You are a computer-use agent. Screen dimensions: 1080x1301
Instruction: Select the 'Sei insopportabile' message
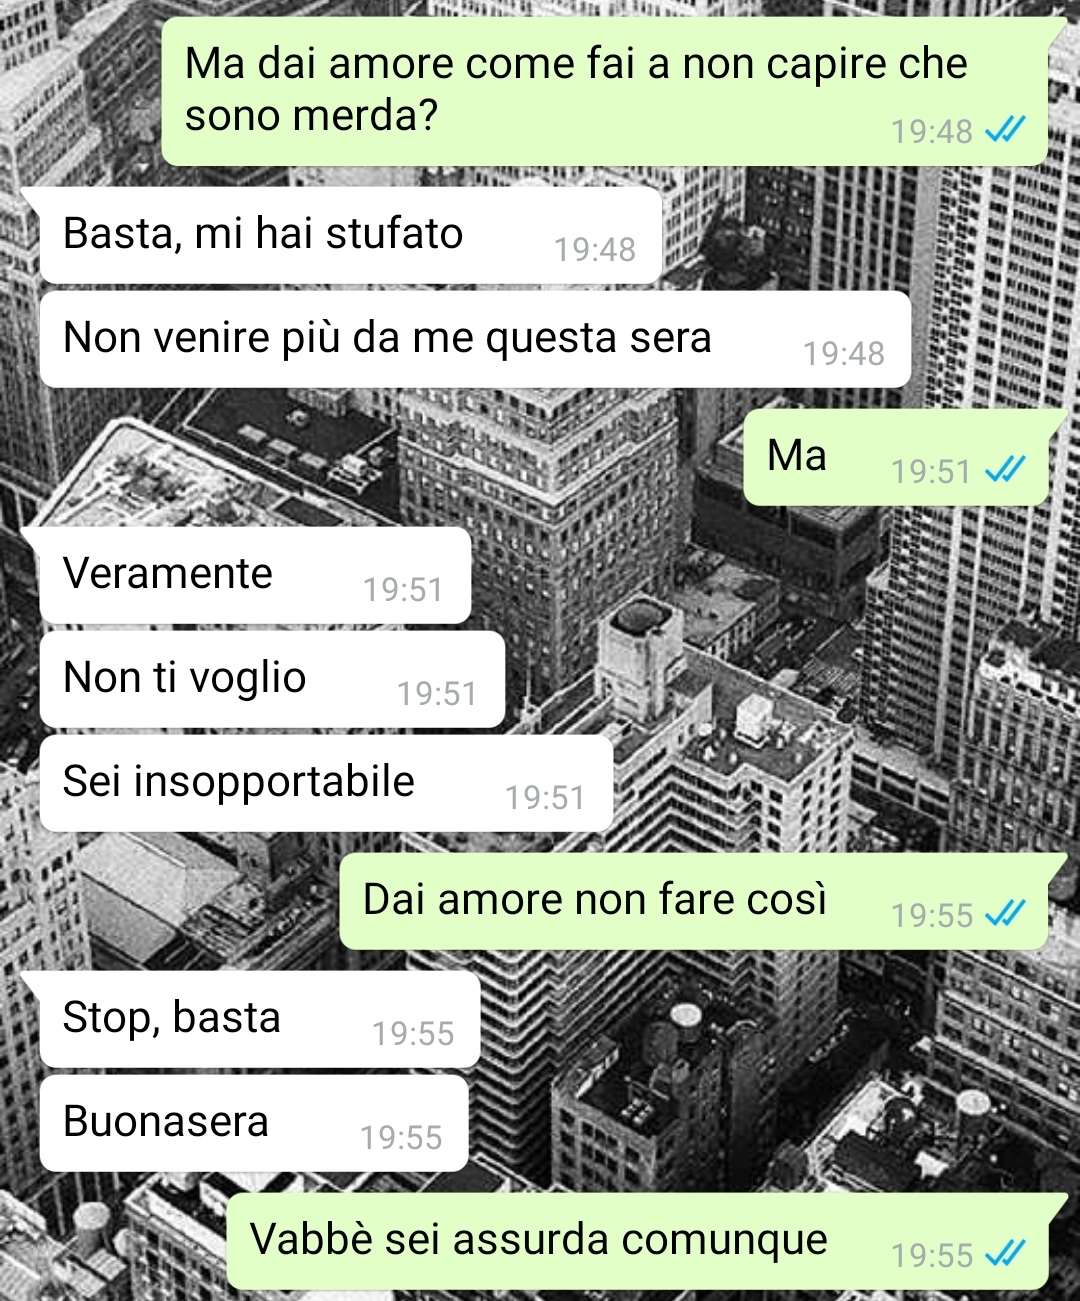pyautogui.click(x=326, y=783)
